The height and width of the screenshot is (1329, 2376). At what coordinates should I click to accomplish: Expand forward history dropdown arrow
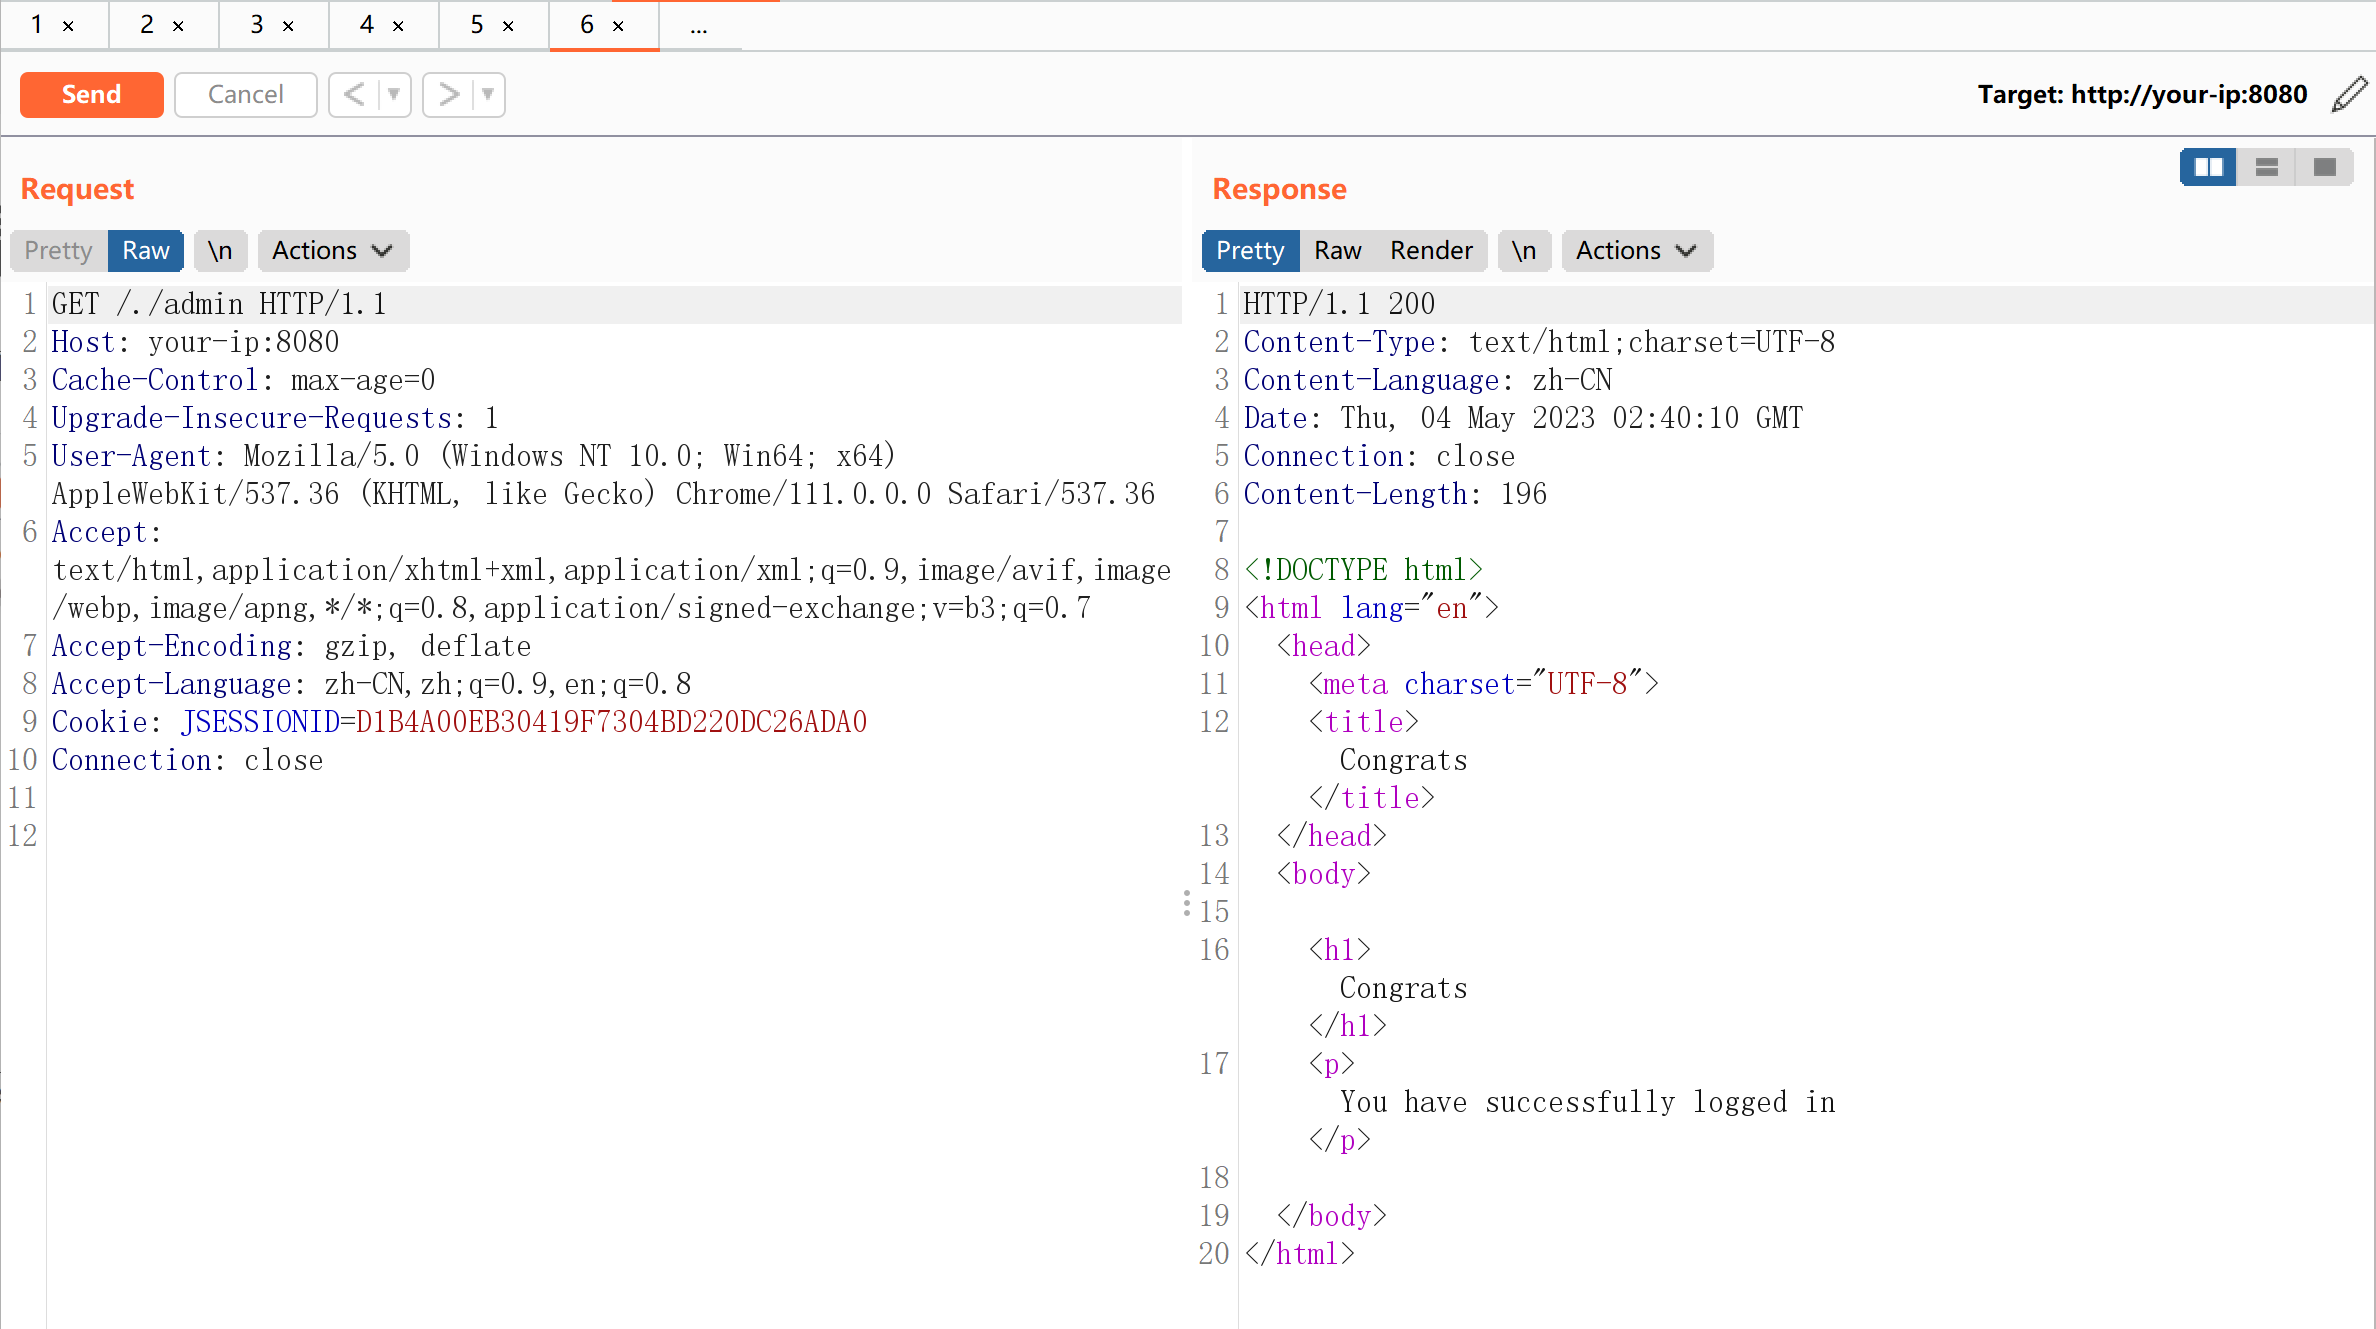tap(488, 95)
